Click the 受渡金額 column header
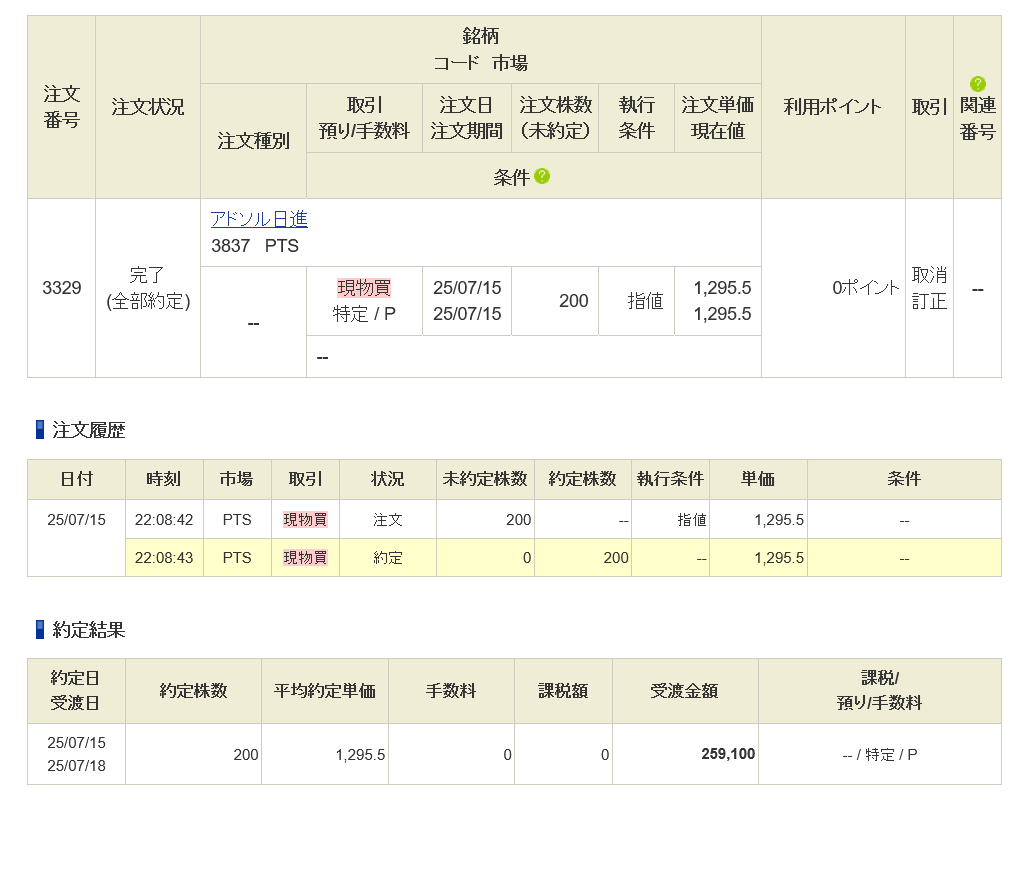The width and height of the screenshot is (1030, 875). click(684, 691)
